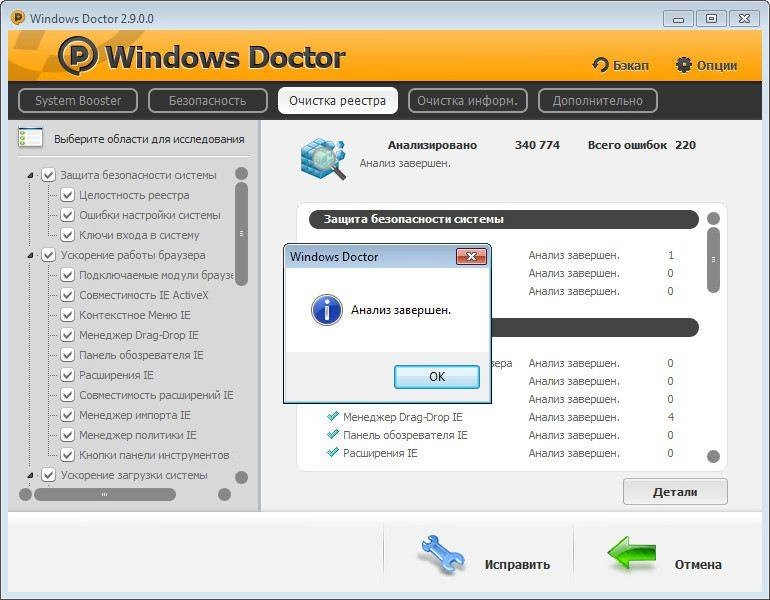Click horizontal scrollbar right round button

pos(224,494)
